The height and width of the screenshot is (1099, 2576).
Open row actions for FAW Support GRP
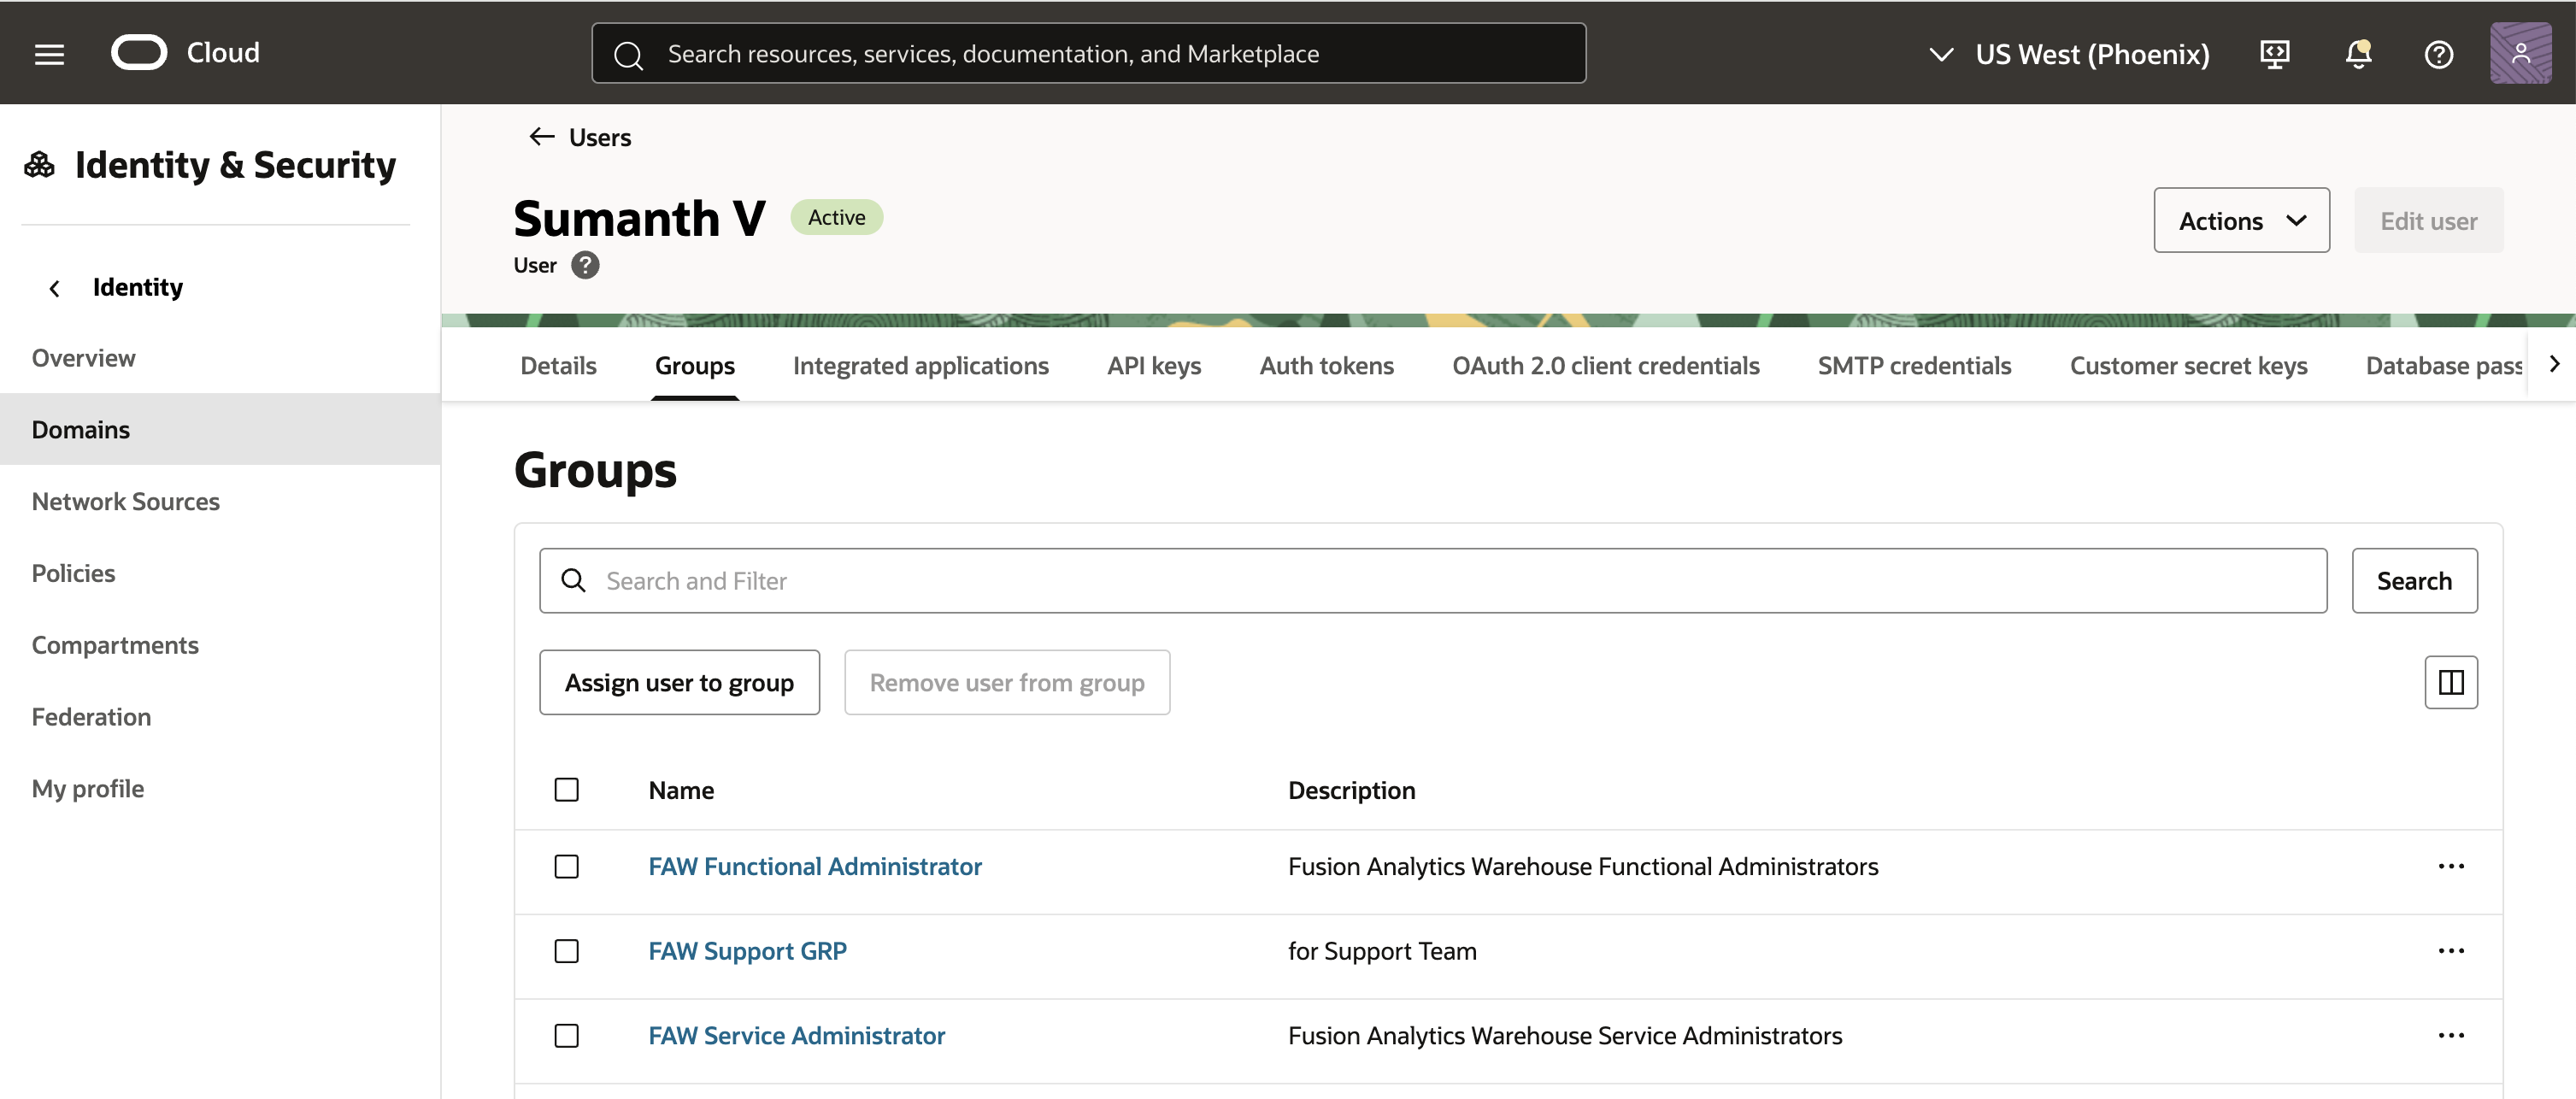(2450, 951)
